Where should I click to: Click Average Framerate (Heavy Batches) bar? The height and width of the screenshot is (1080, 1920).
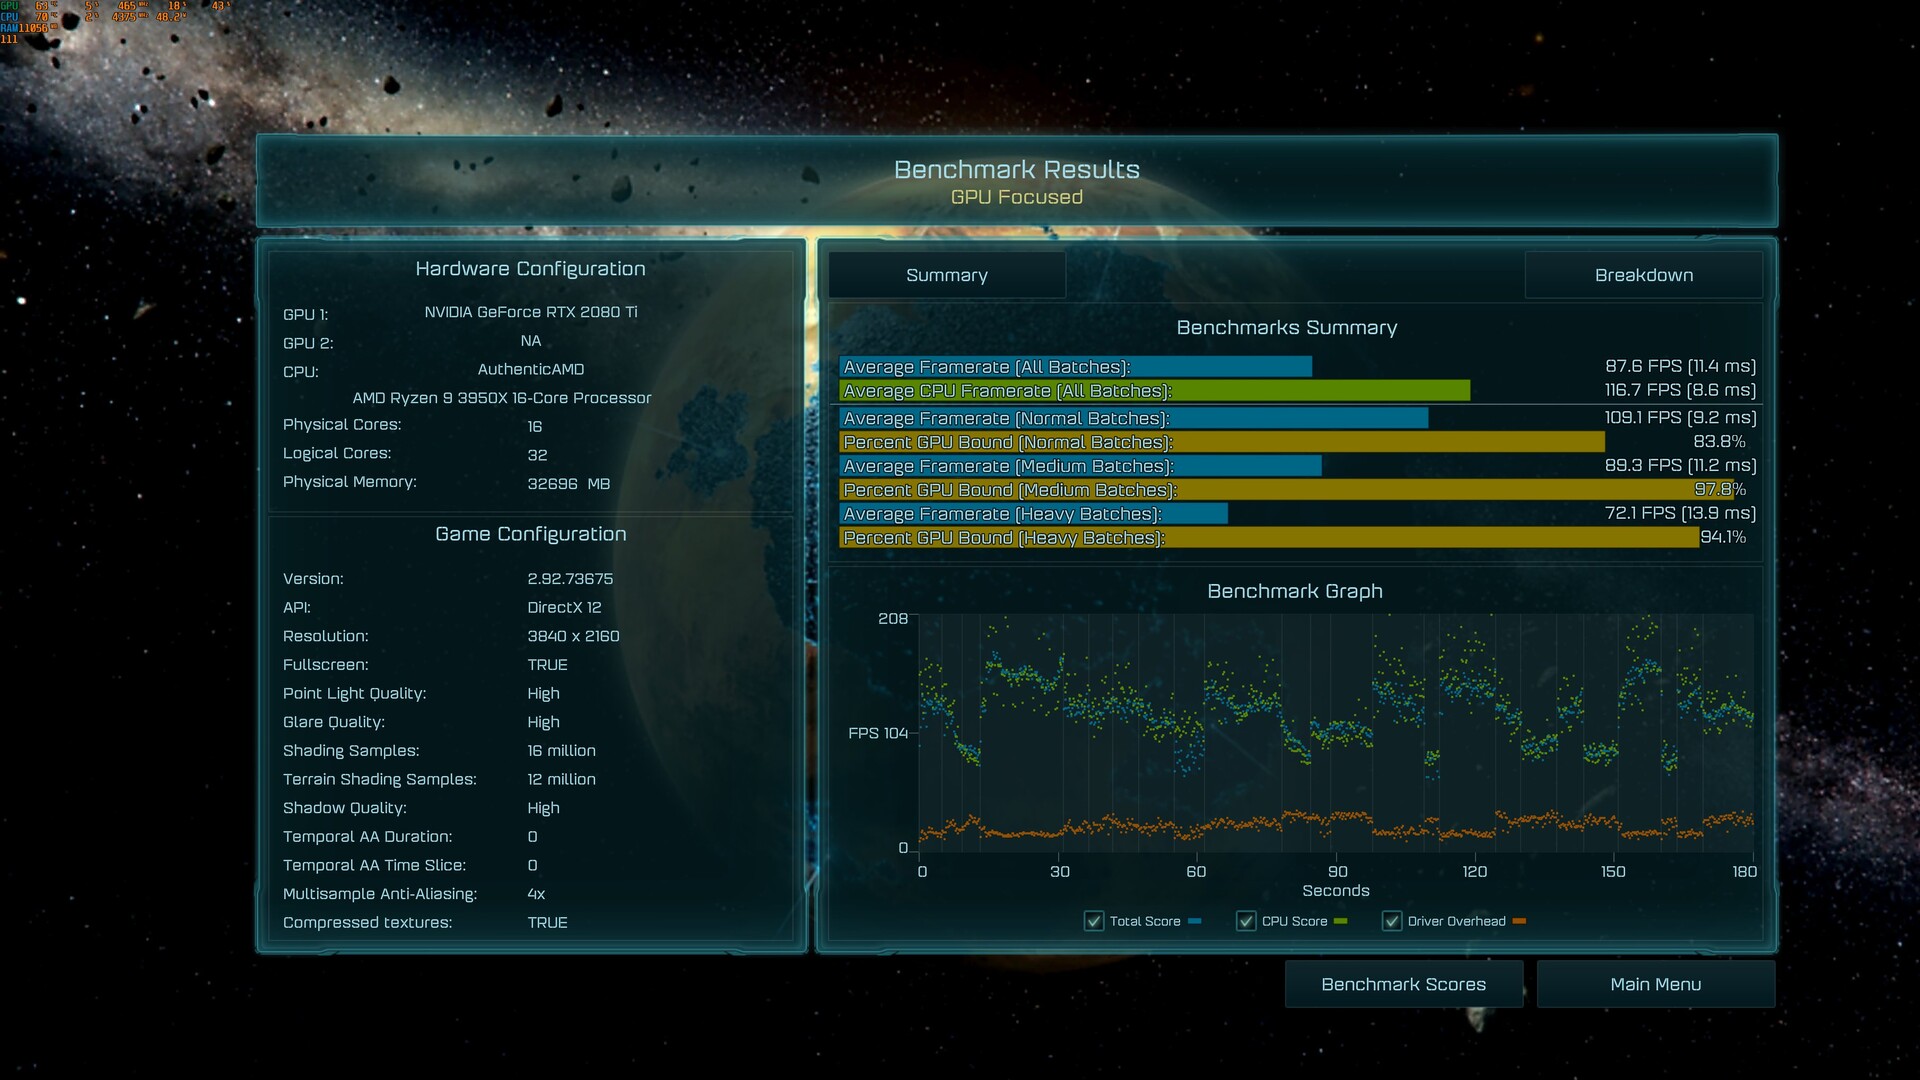pyautogui.click(x=1033, y=514)
